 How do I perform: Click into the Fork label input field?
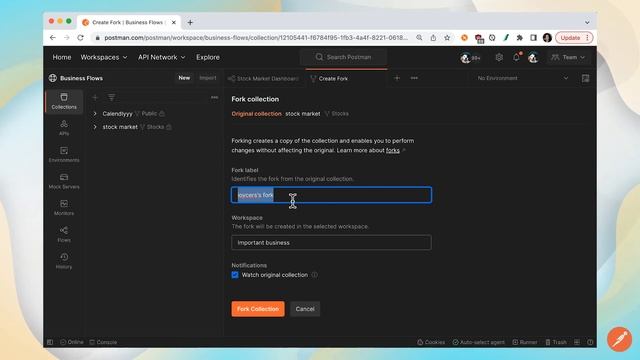(331, 195)
